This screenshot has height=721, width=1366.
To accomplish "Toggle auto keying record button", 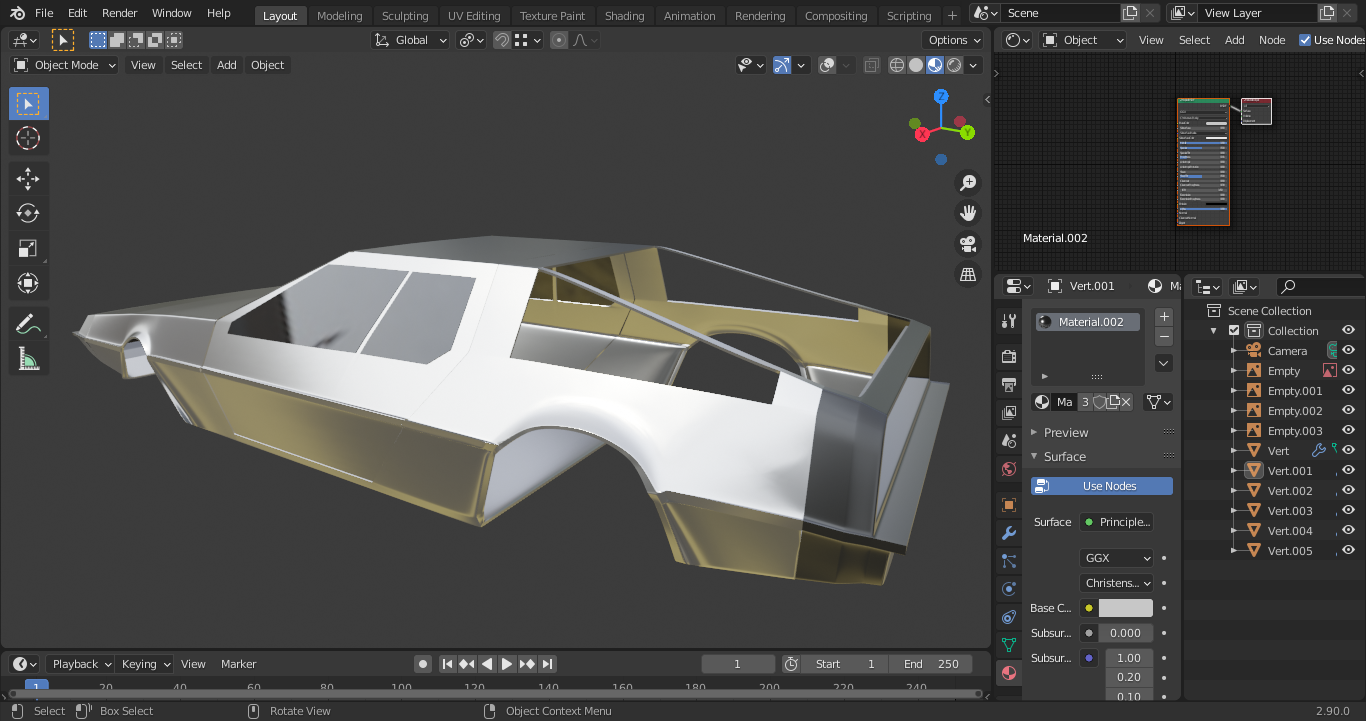I will pos(423,664).
